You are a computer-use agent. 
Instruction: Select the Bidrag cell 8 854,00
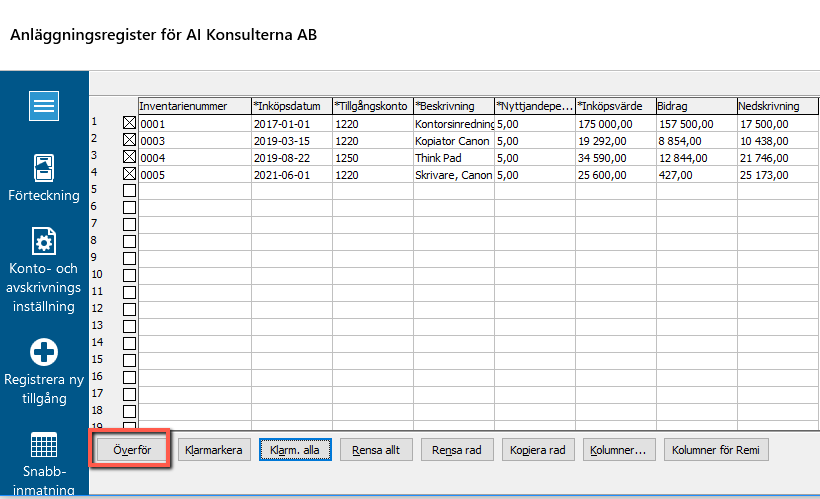click(697, 141)
